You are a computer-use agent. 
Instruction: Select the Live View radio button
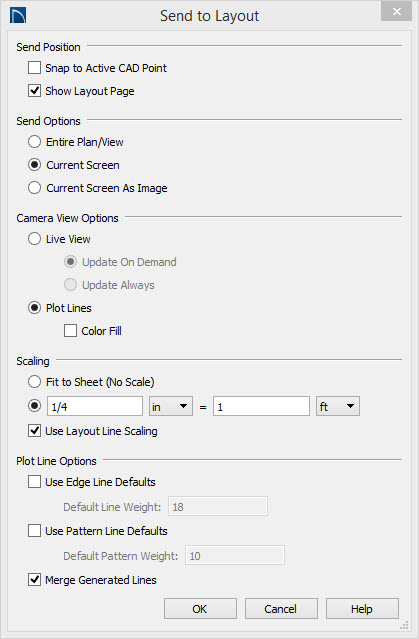pos(35,239)
